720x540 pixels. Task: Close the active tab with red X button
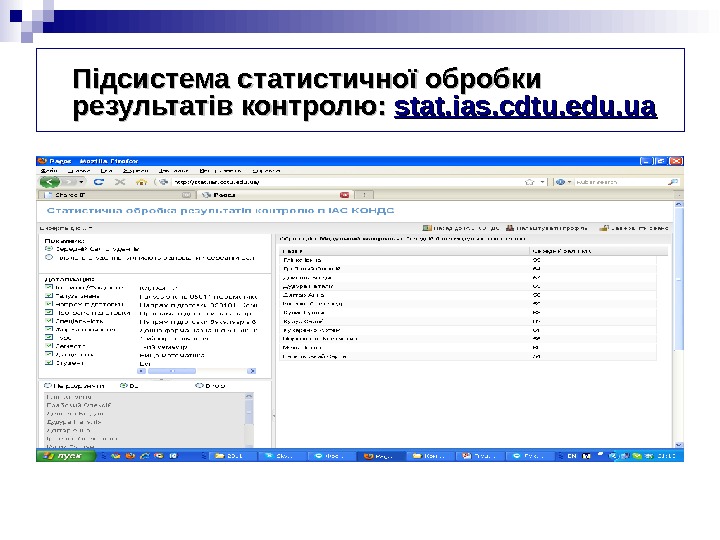point(344,195)
